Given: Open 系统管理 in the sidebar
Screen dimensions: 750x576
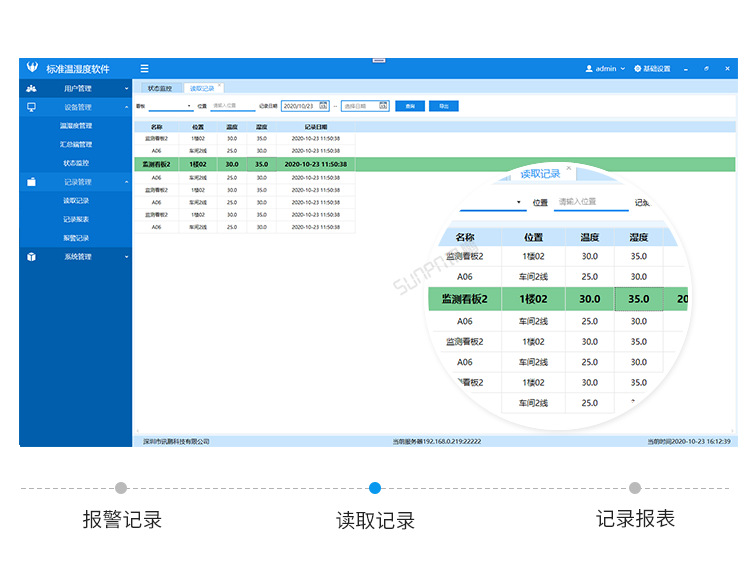Looking at the screenshot, I should pos(76,257).
